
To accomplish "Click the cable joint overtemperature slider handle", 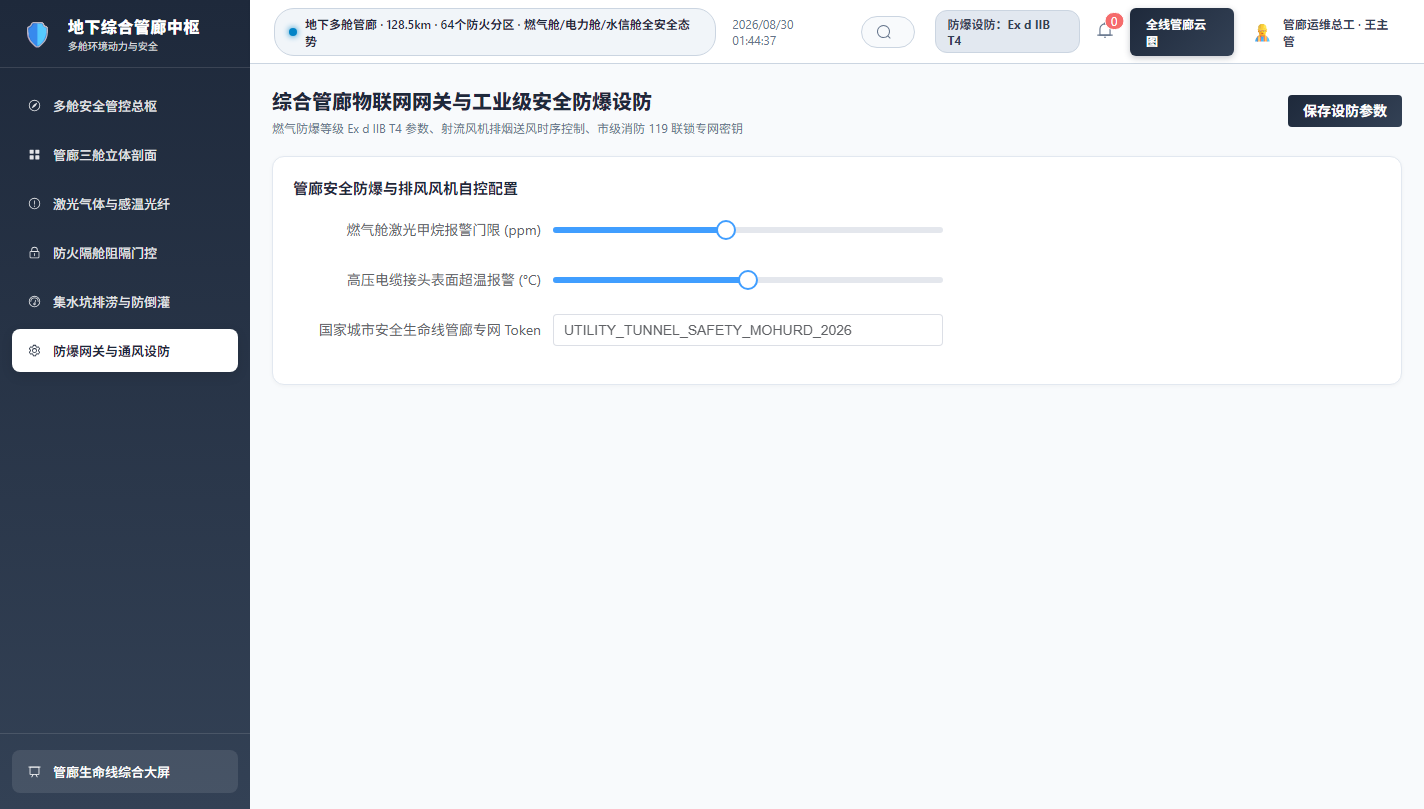I will point(748,280).
